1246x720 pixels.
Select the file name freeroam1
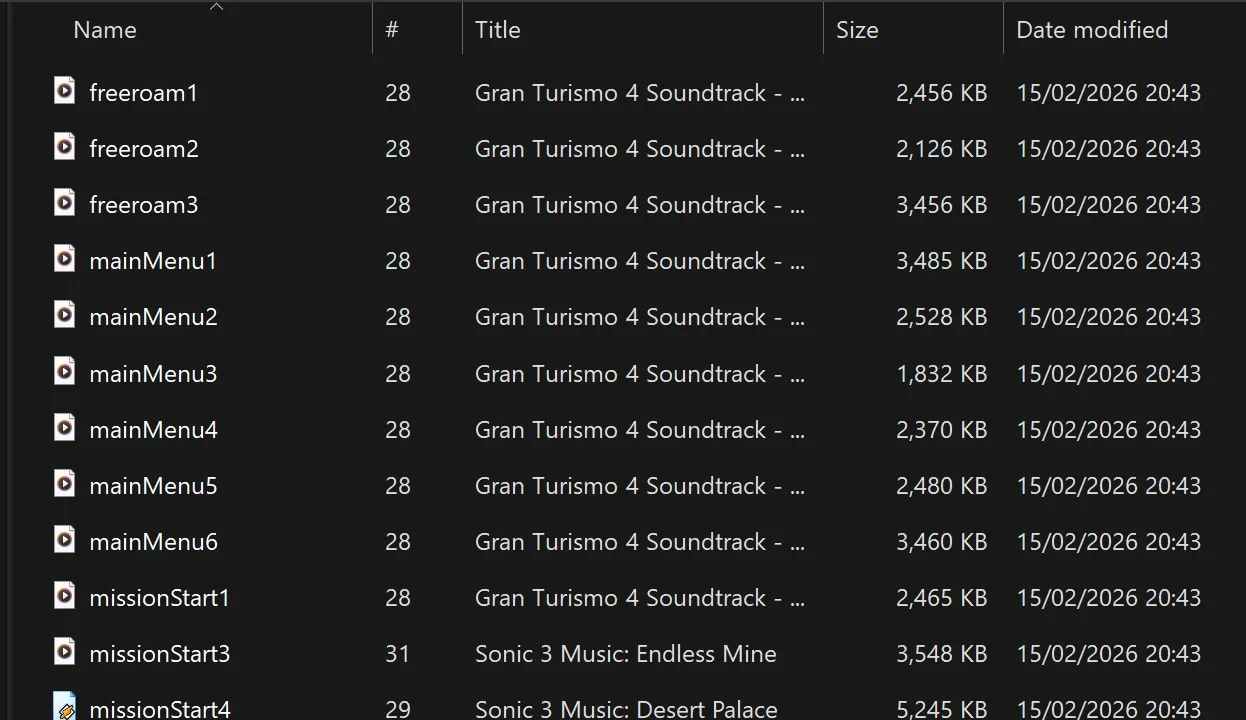point(144,93)
